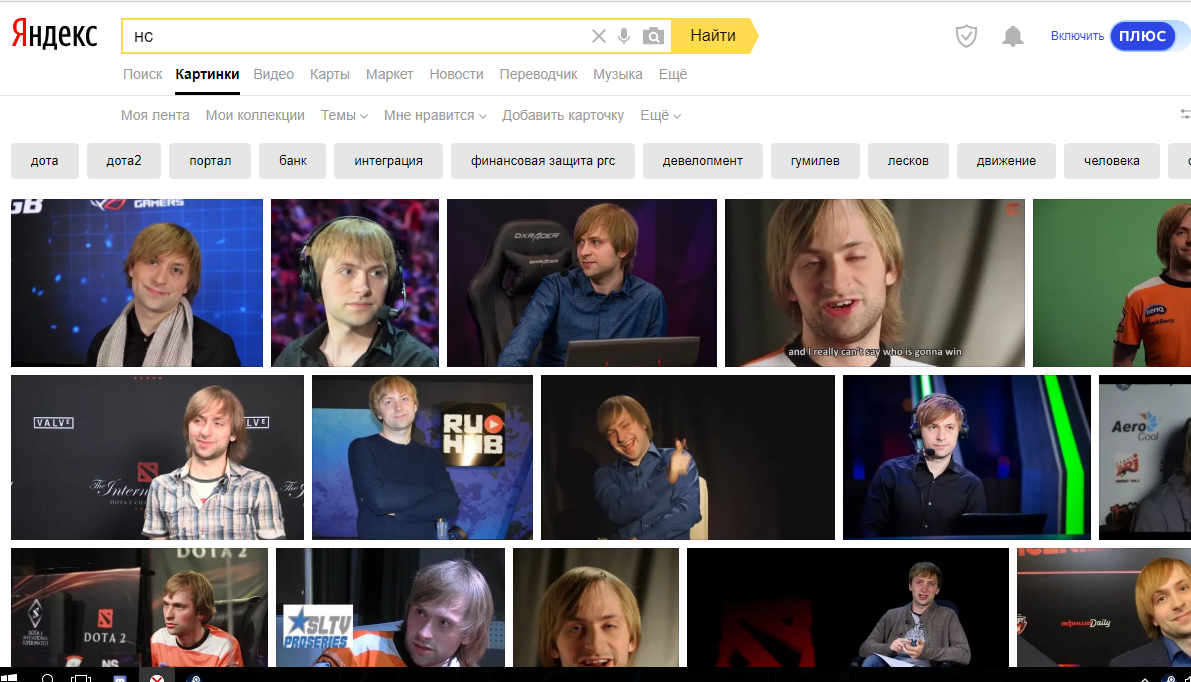Select the 'интеграция' suggestion chip
Viewport: 1191px width, 682px height.
click(388, 161)
